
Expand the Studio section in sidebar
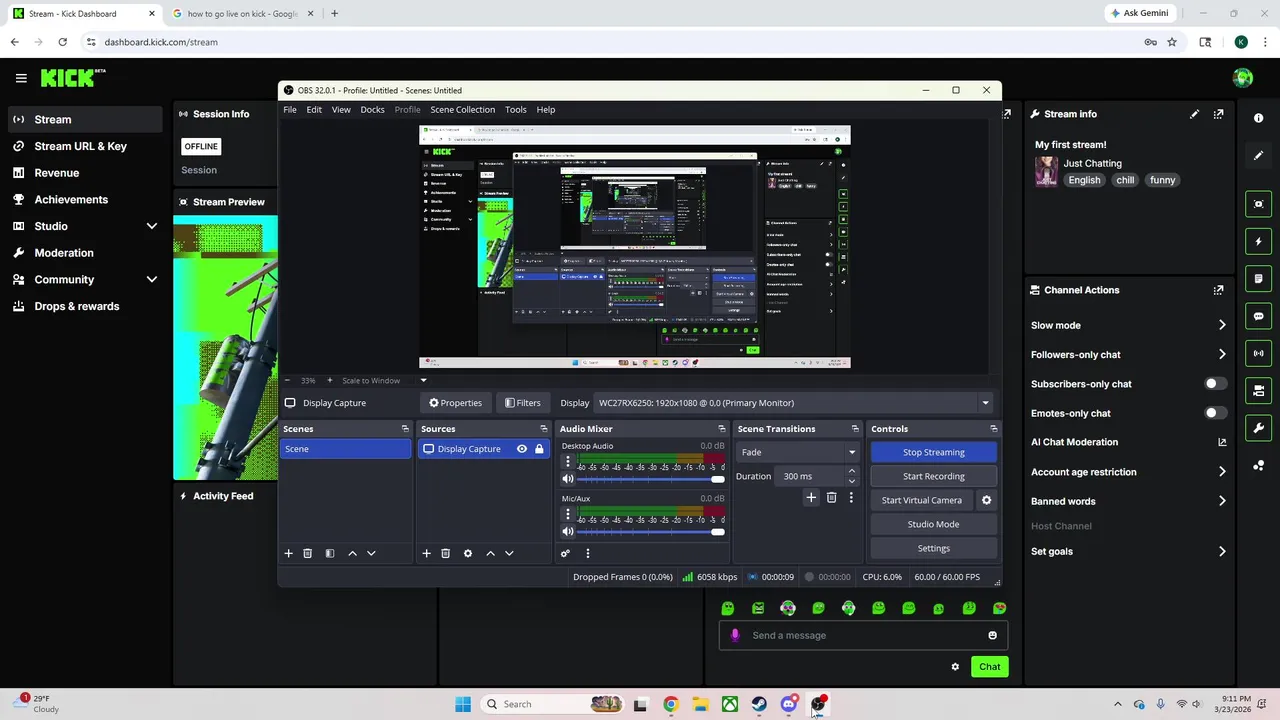pos(151,226)
